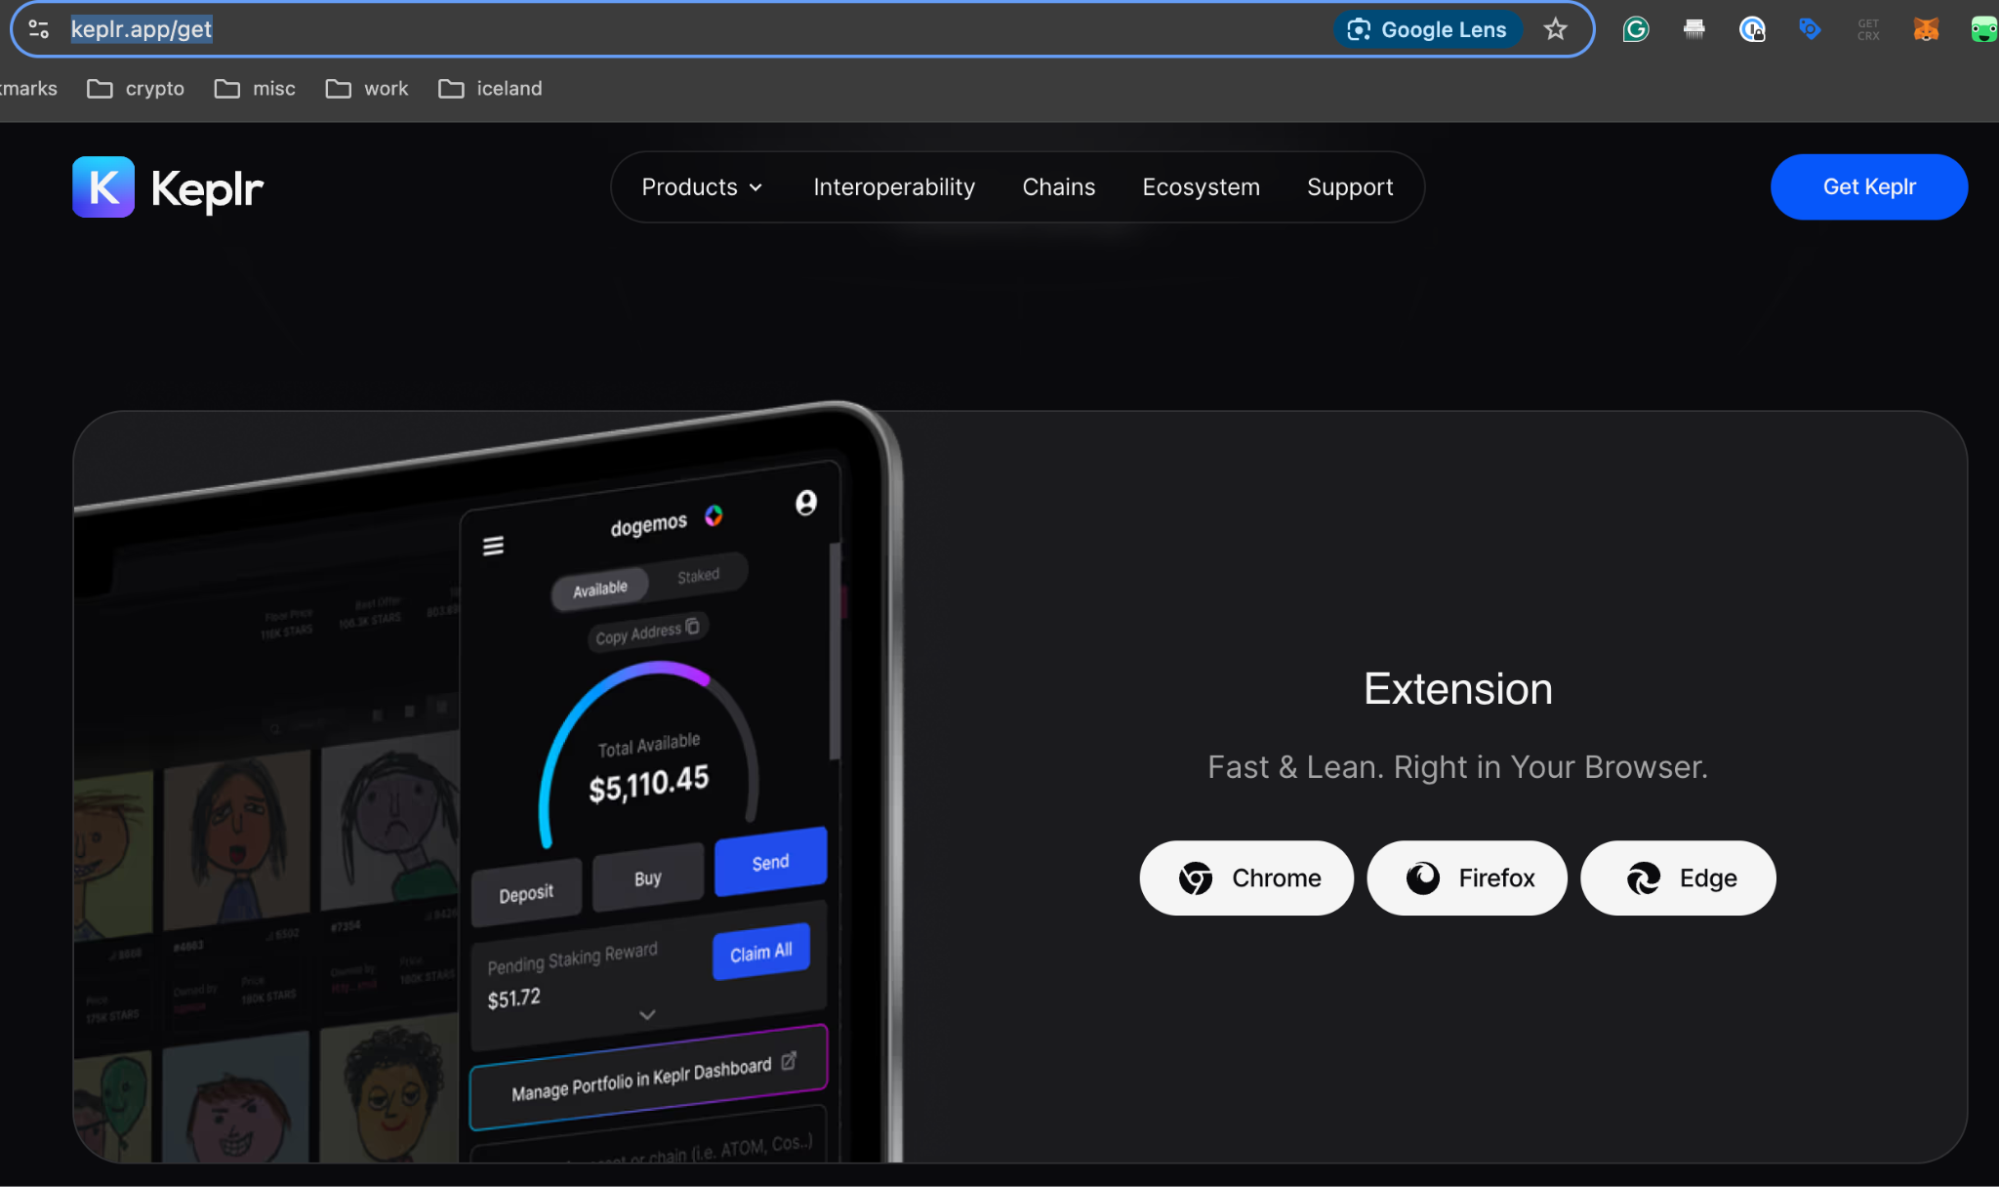Click the Get Keplr button
The width and height of the screenshot is (1999, 1187).
pyautogui.click(x=1868, y=187)
